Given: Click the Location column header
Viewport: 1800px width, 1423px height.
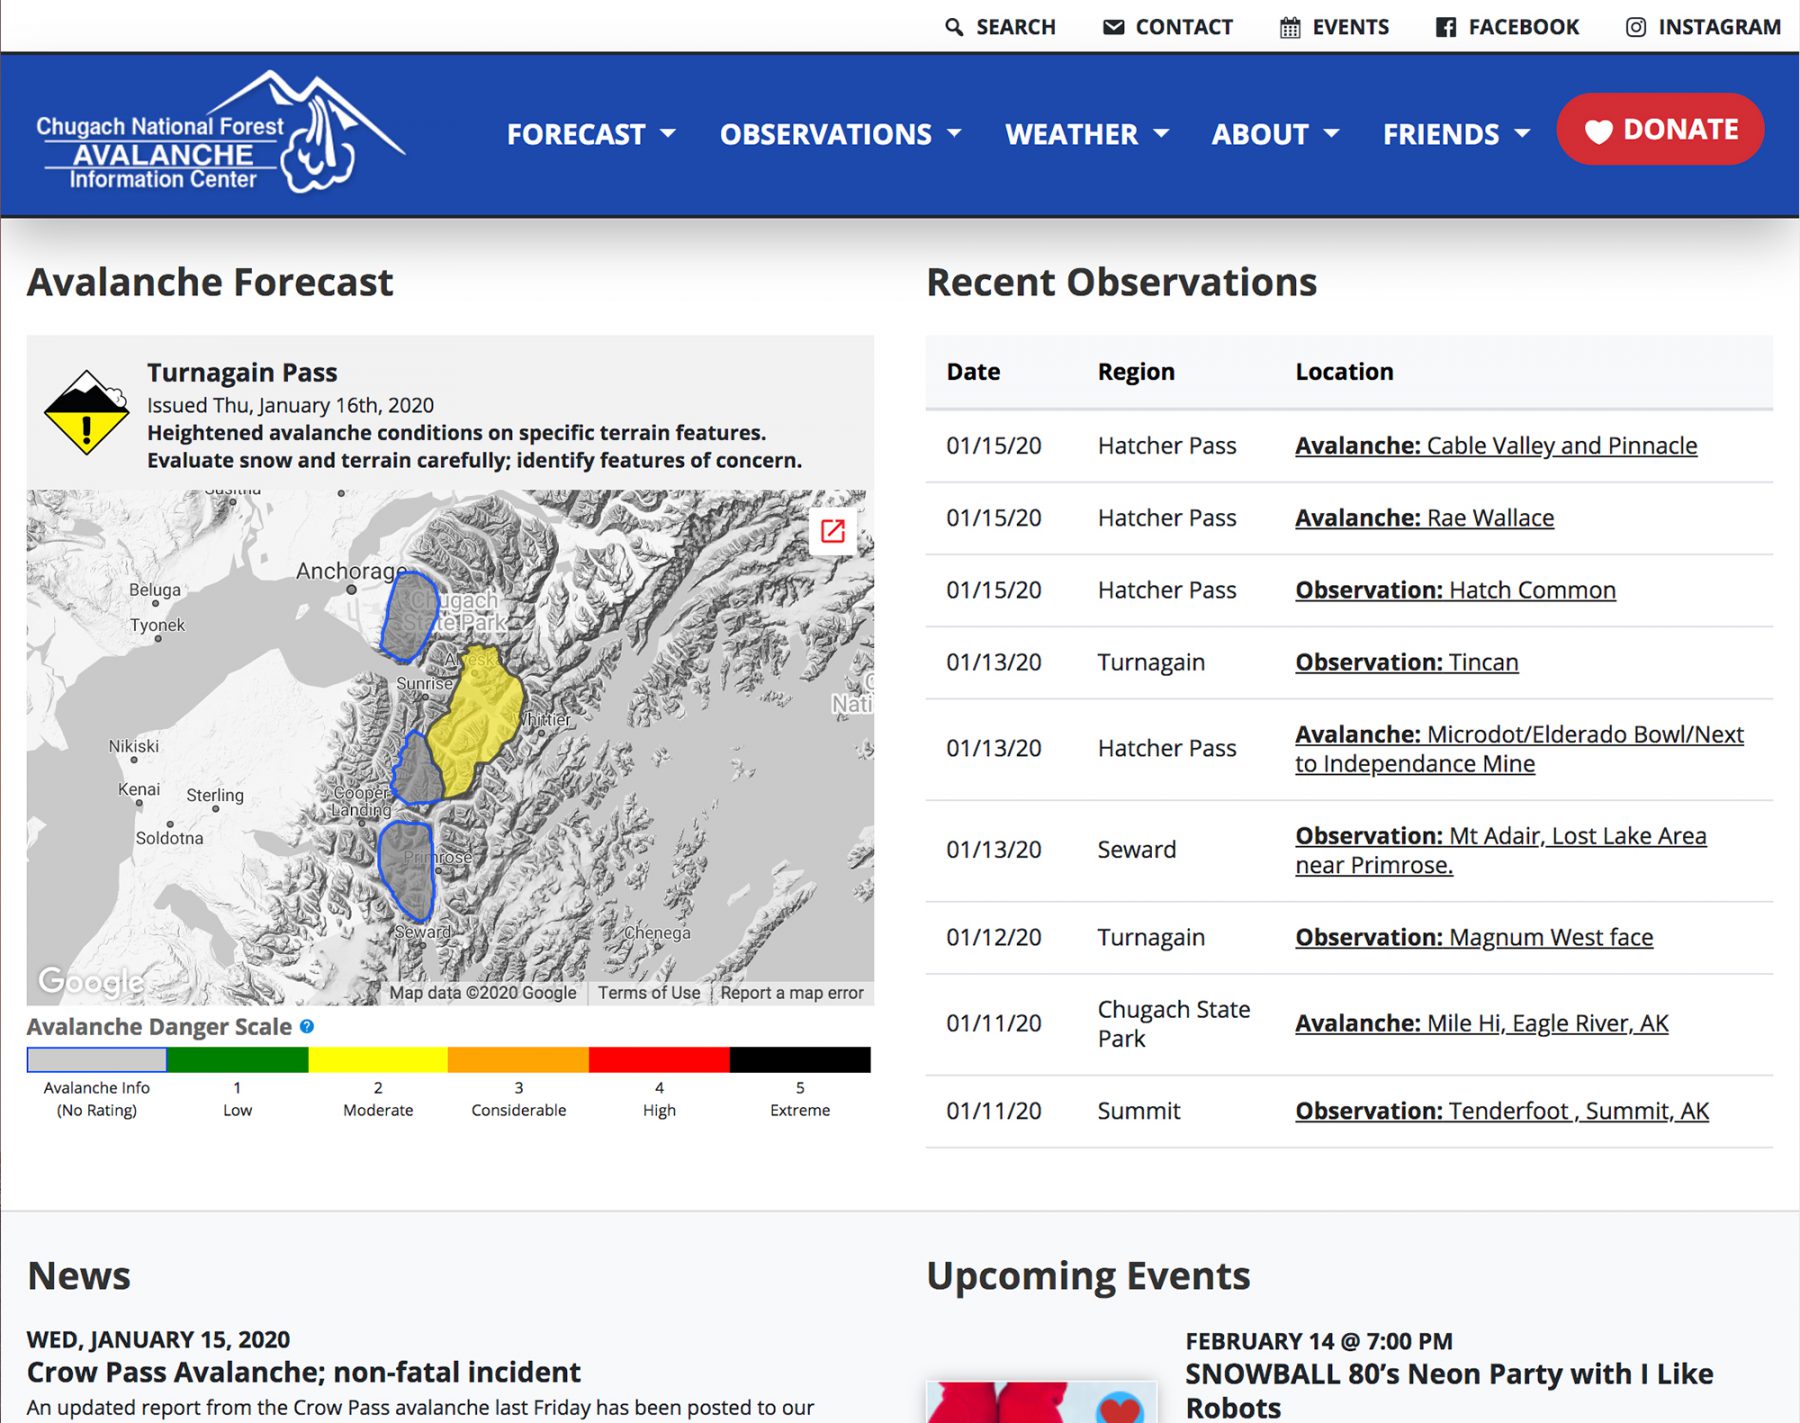Looking at the screenshot, I should tap(1344, 372).
